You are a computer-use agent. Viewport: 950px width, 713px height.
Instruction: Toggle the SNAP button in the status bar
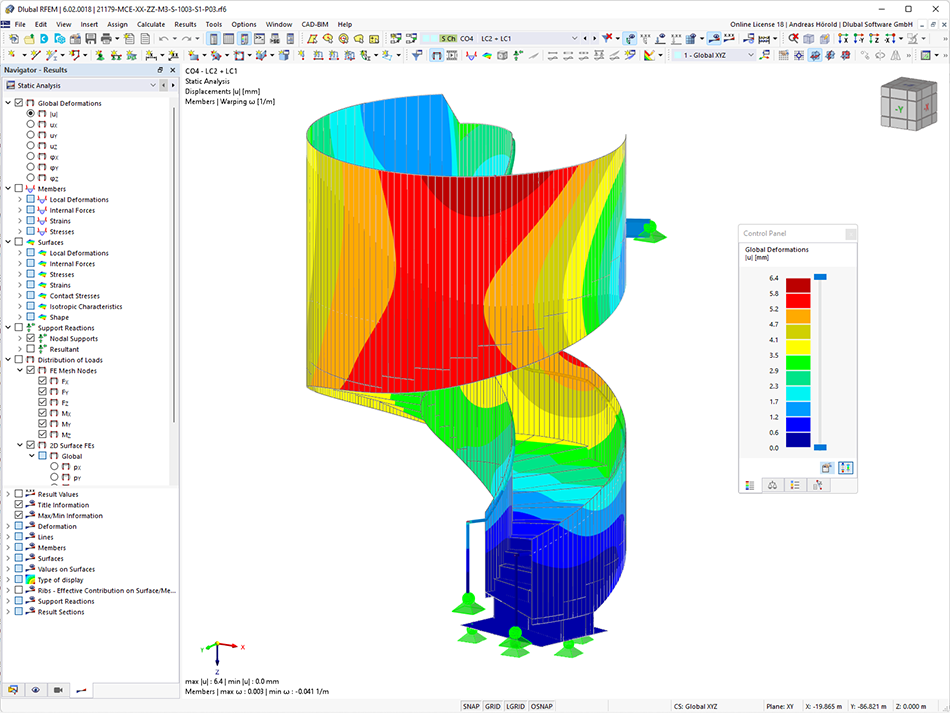(471, 706)
